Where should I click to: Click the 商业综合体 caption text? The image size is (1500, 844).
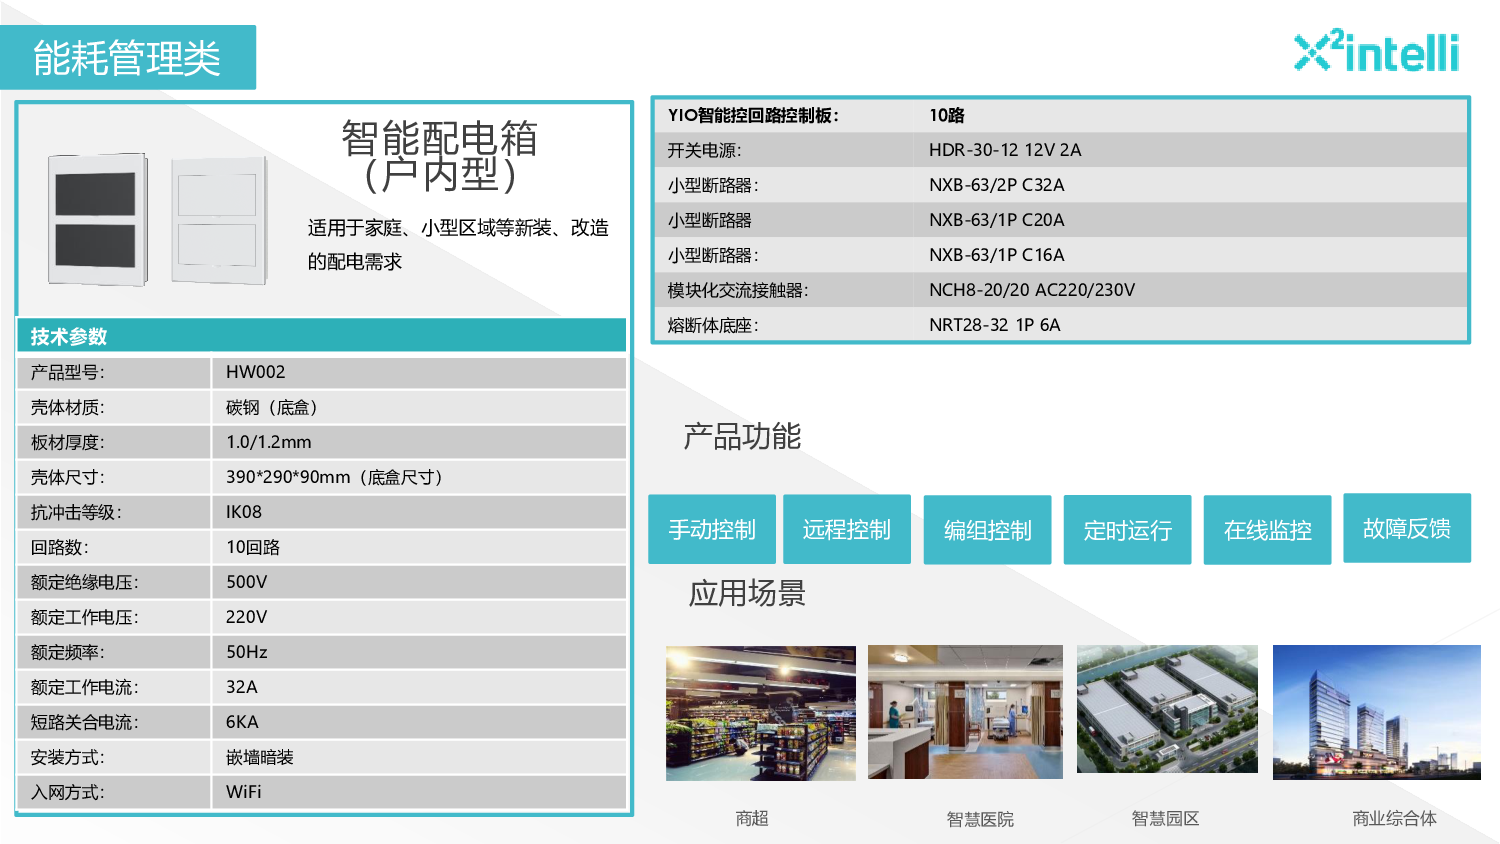point(1394,818)
